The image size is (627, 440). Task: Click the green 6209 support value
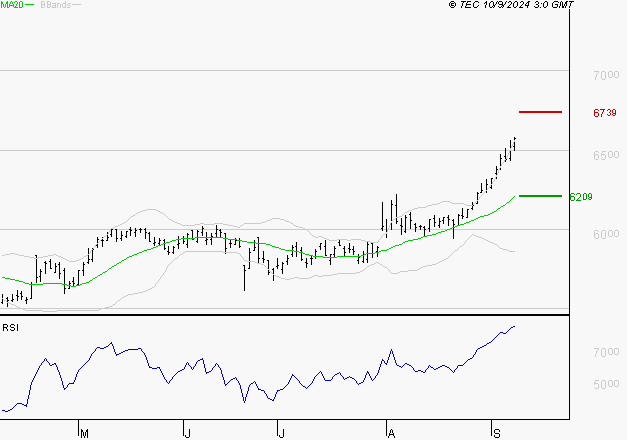(x=581, y=197)
